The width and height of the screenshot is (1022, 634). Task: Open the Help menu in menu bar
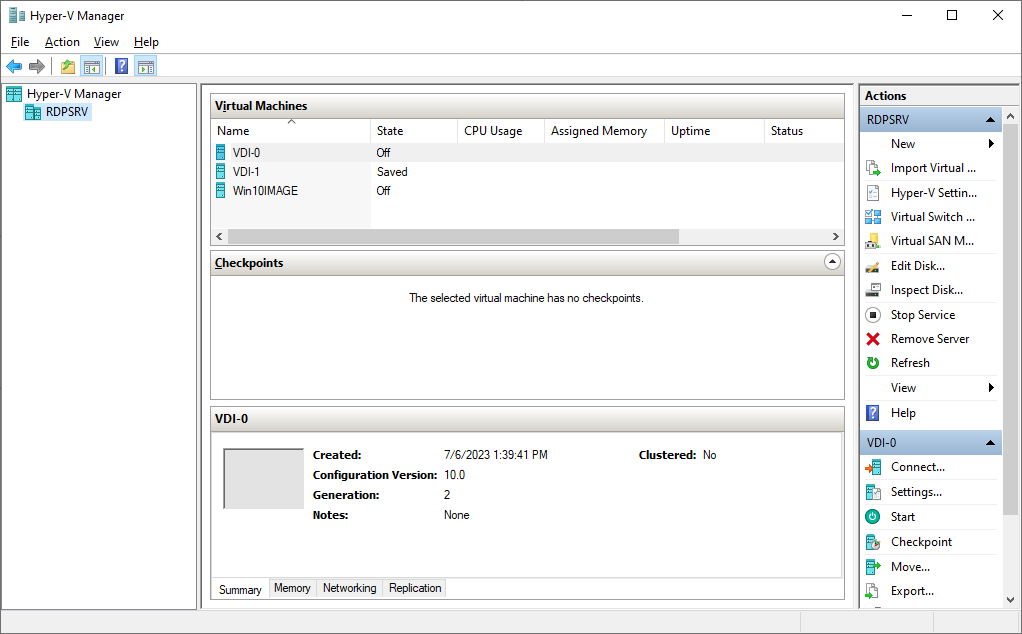point(146,42)
